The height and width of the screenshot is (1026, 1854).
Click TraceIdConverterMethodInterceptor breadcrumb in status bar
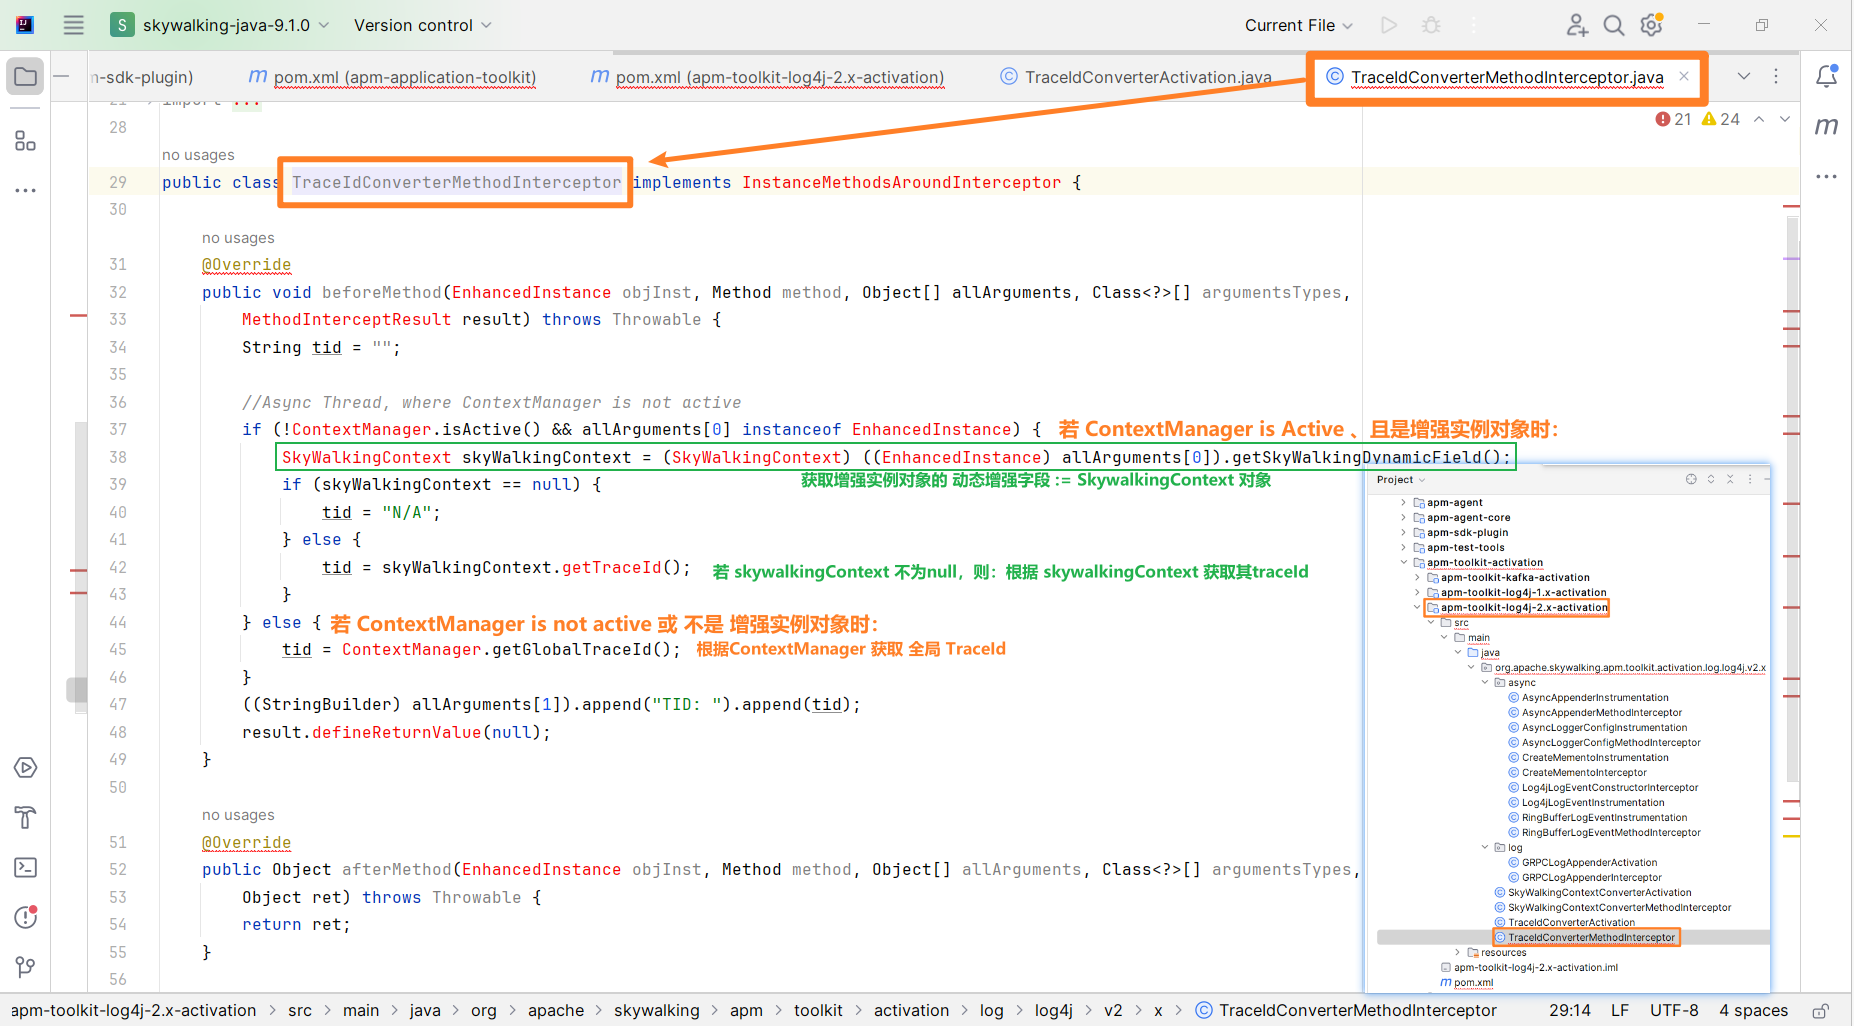pos(1346,1011)
